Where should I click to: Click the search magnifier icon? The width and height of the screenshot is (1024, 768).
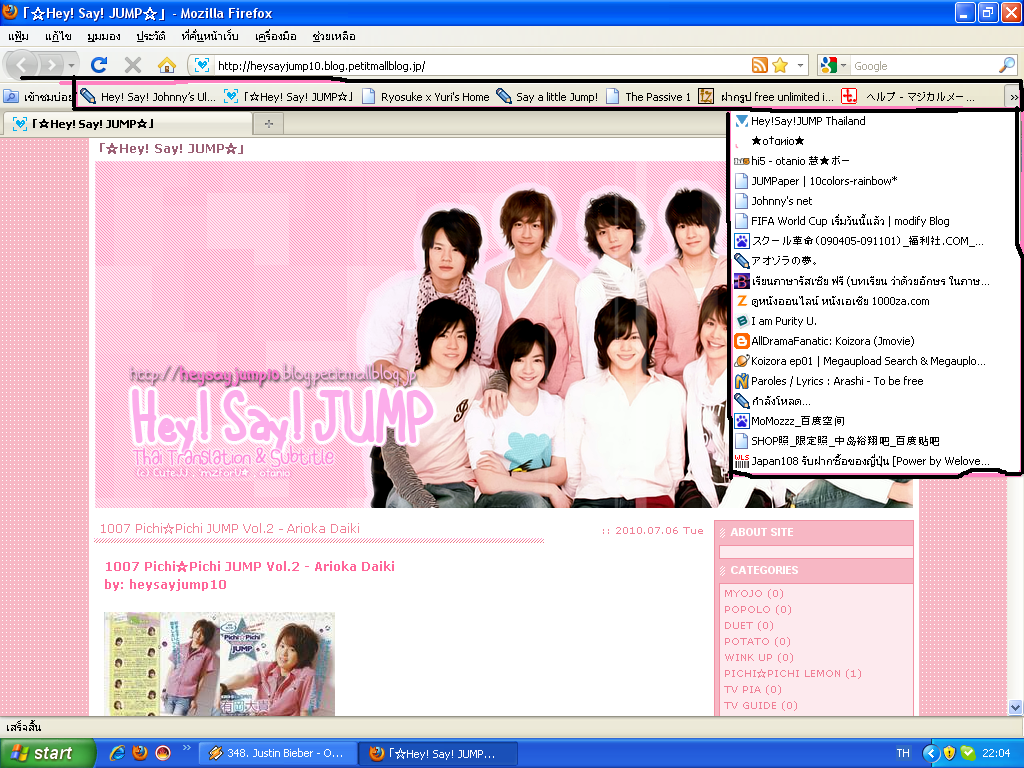click(1007, 65)
